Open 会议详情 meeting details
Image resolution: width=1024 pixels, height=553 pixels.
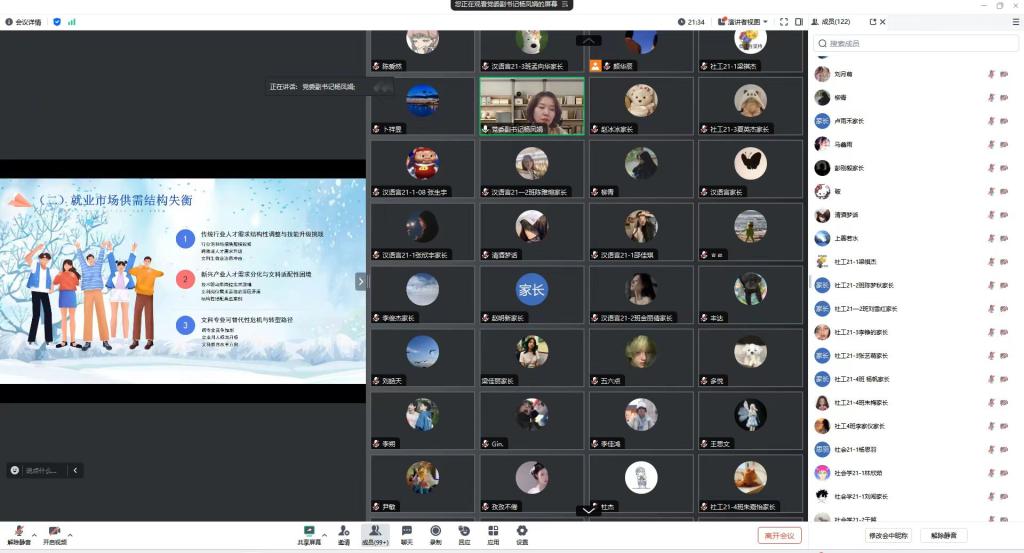(23, 21)
